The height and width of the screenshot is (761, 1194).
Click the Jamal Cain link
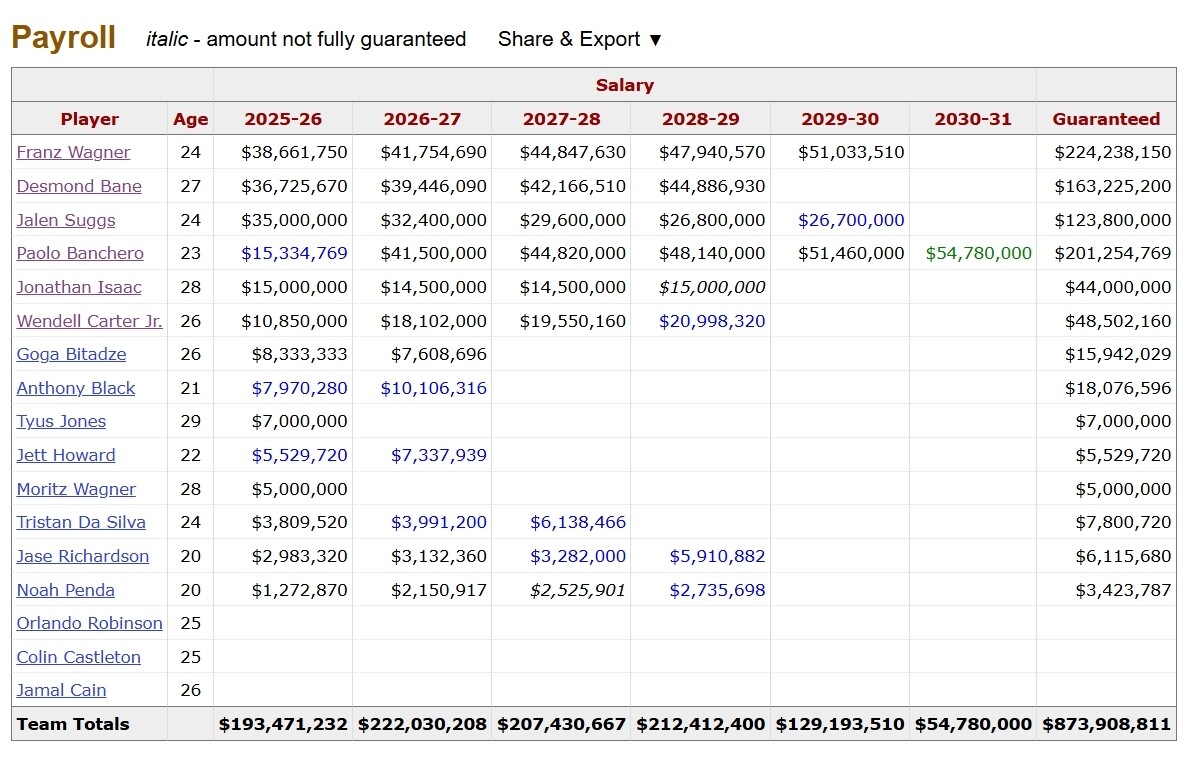pyautogui.click(x=61, y=690)
